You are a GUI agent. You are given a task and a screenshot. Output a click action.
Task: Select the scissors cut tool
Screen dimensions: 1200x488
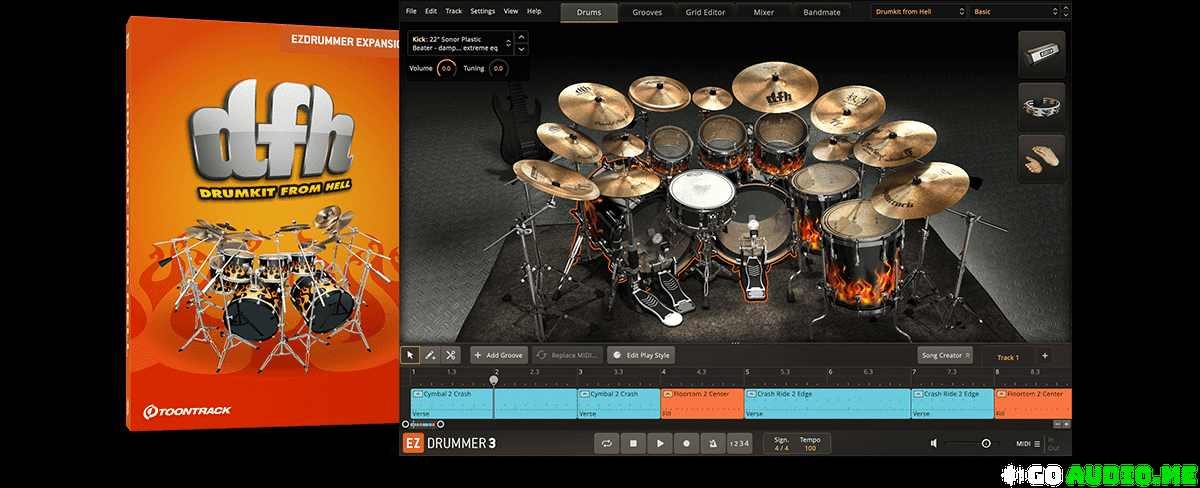click(450, 355)
